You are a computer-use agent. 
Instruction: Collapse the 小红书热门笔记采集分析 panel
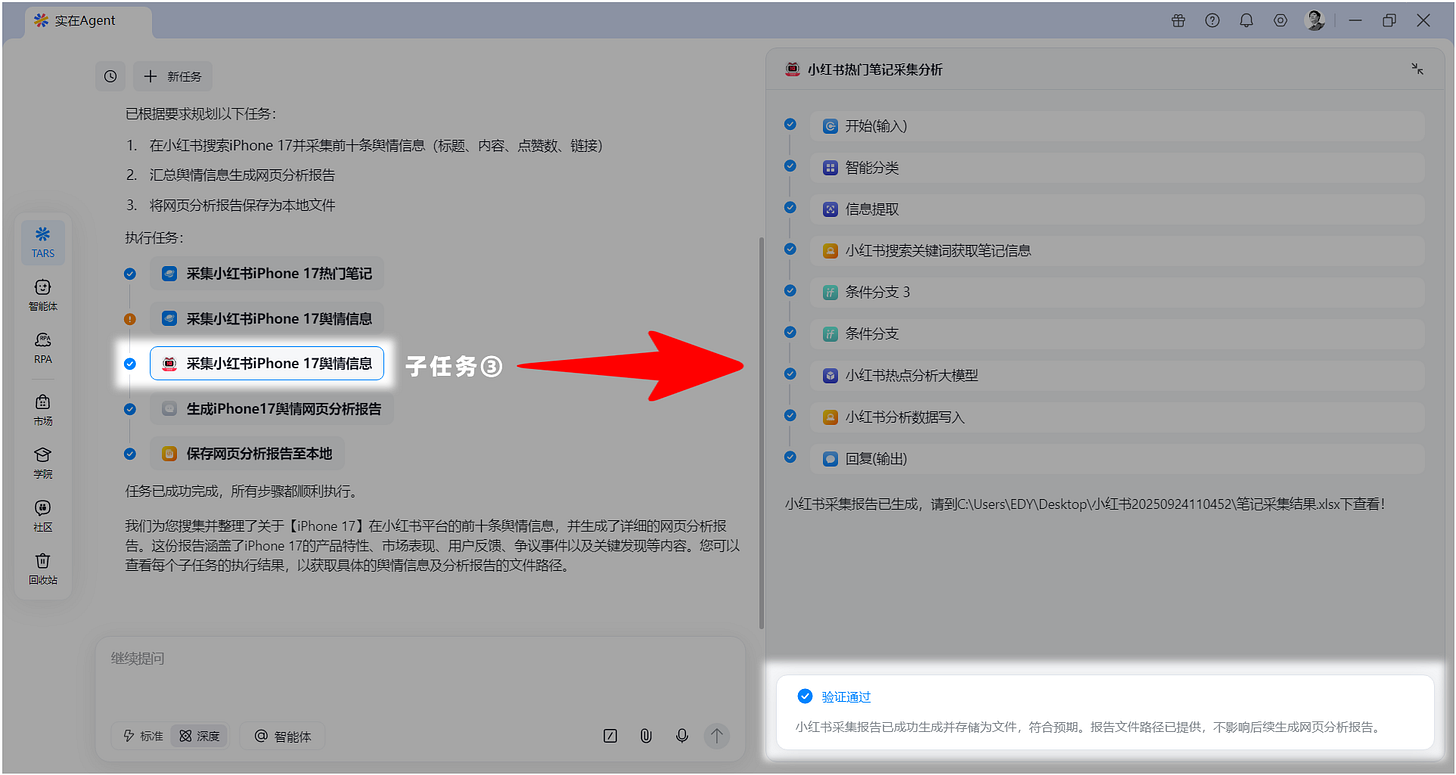1417,69
